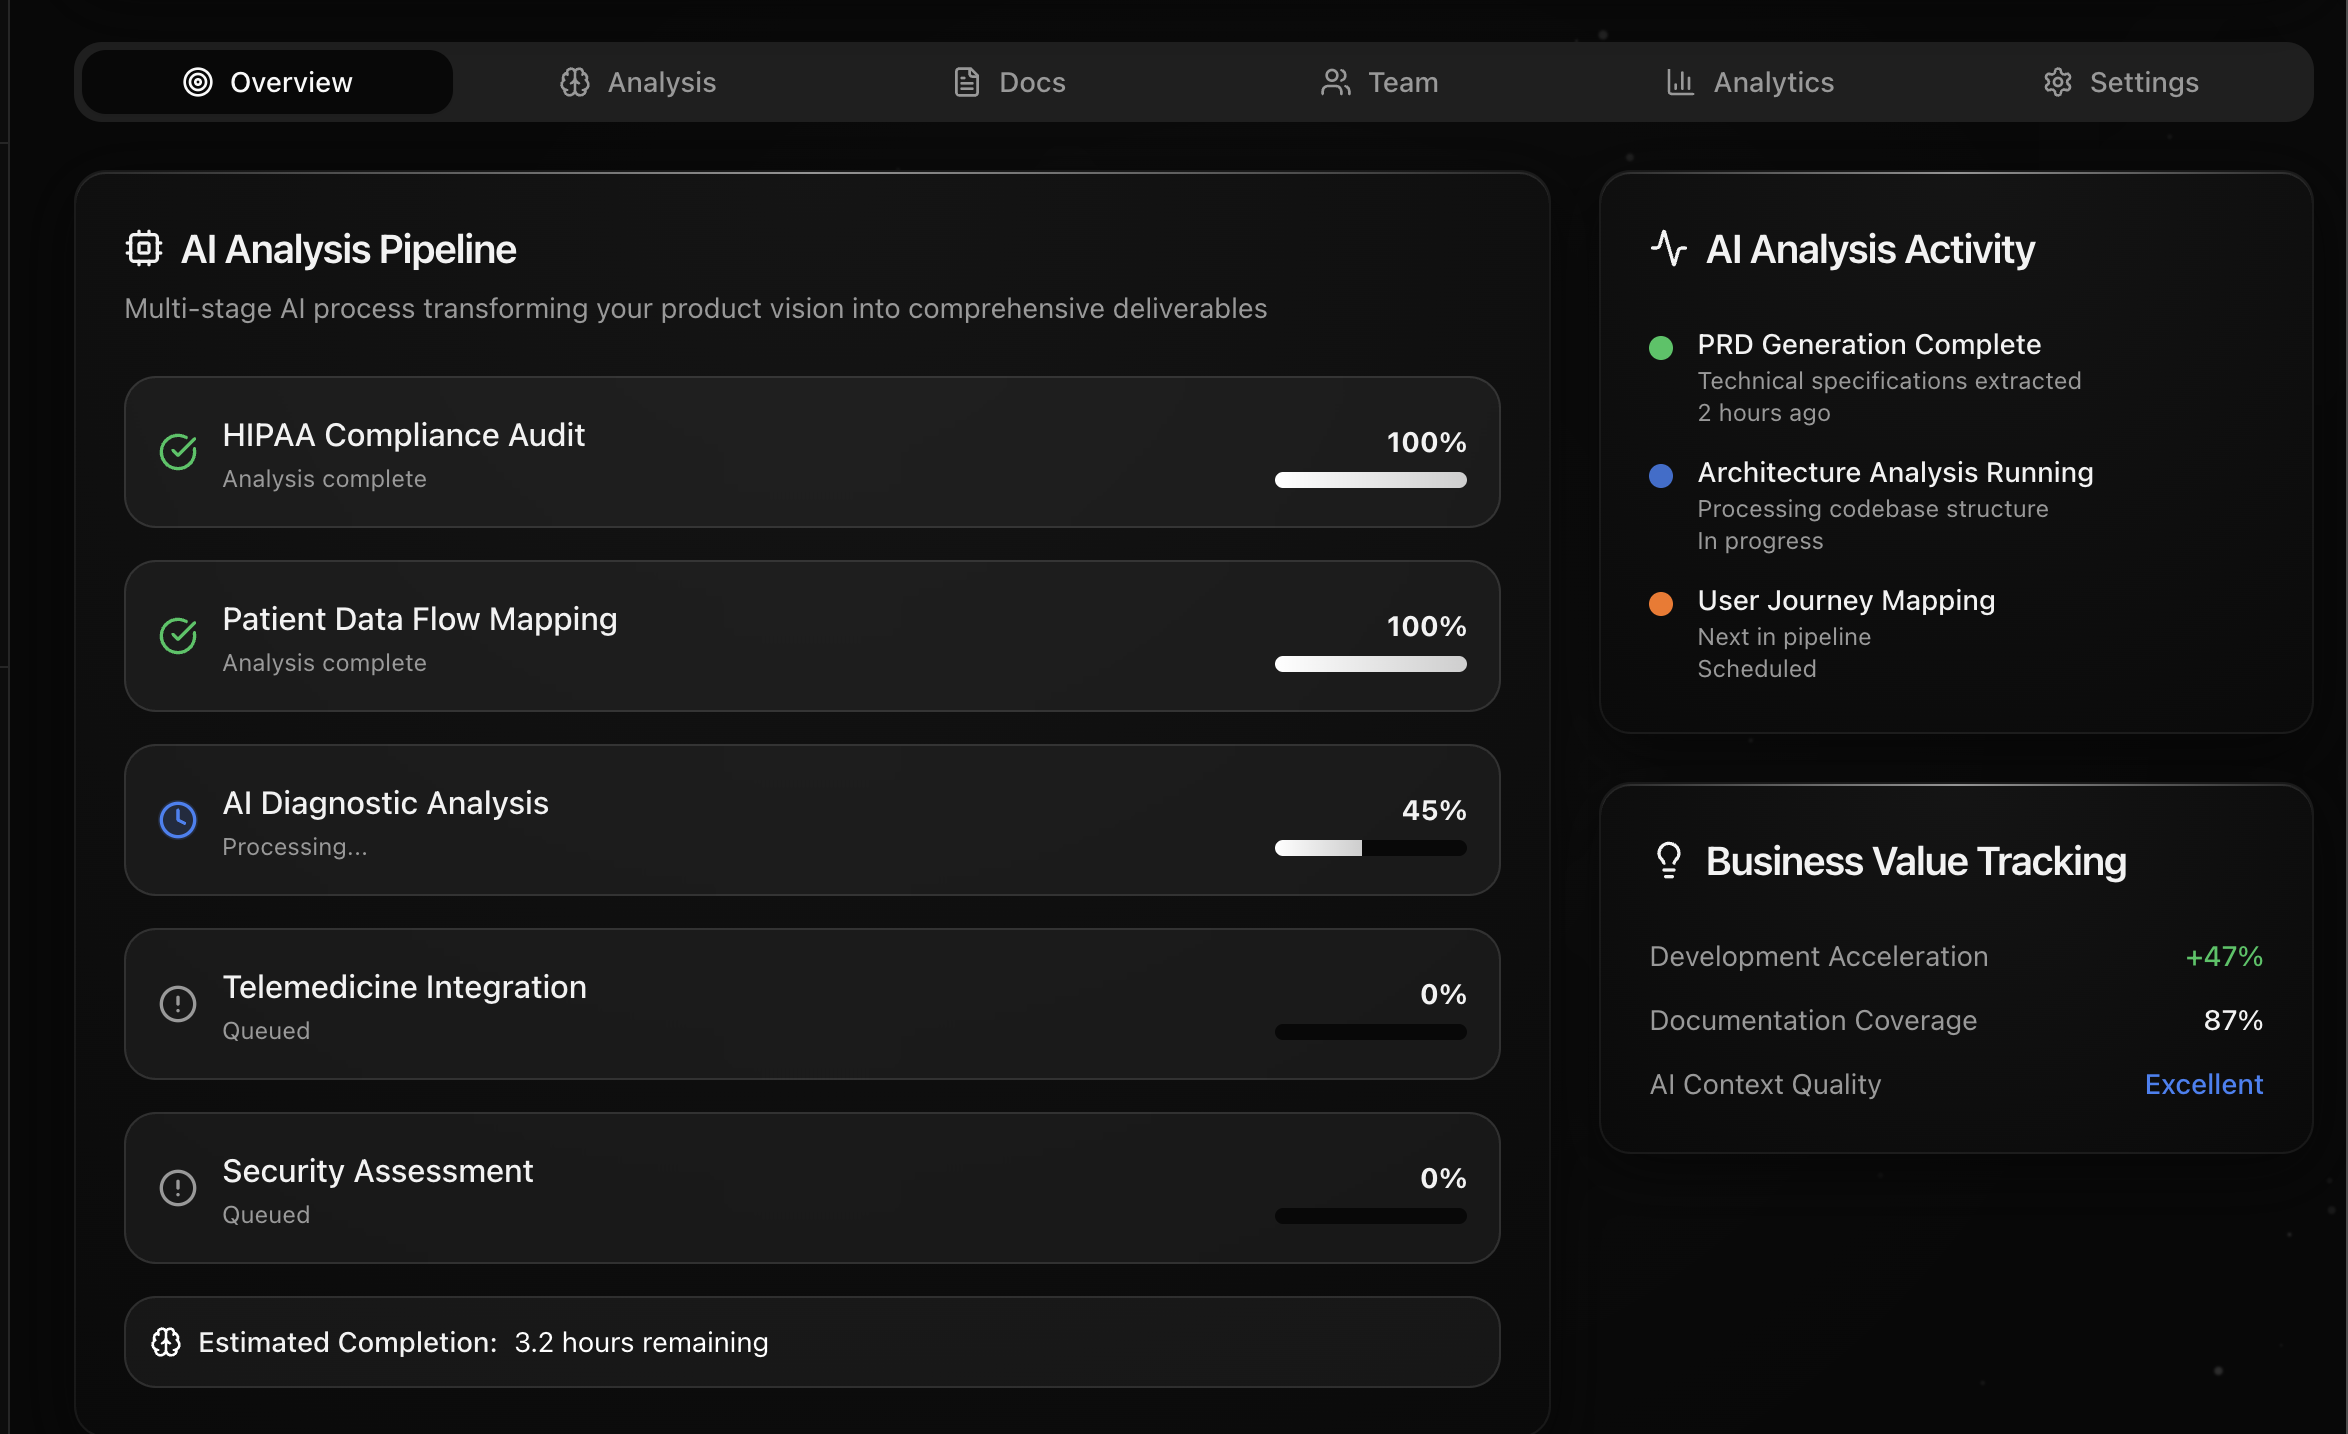Image resolution: width=2348 pixels, height=1434 pixels.
Task: Click the orange dot beside User Journey Mapping
Action: coord(1661,604)
